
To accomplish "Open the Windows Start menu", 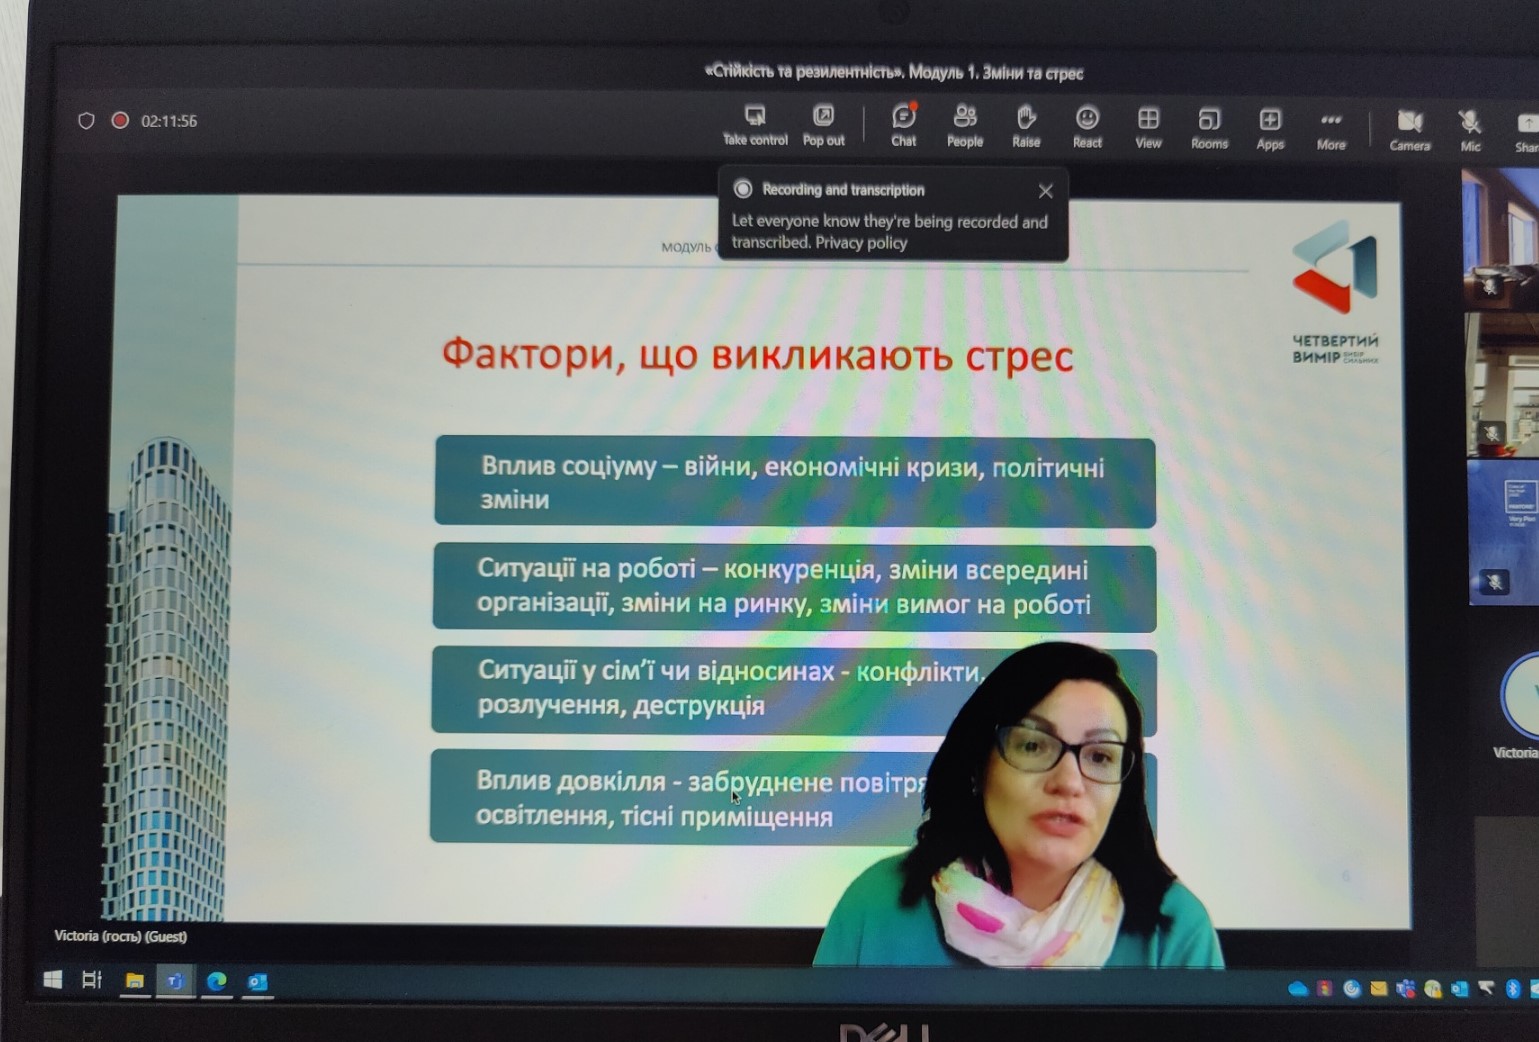I will tap(53, 980).
